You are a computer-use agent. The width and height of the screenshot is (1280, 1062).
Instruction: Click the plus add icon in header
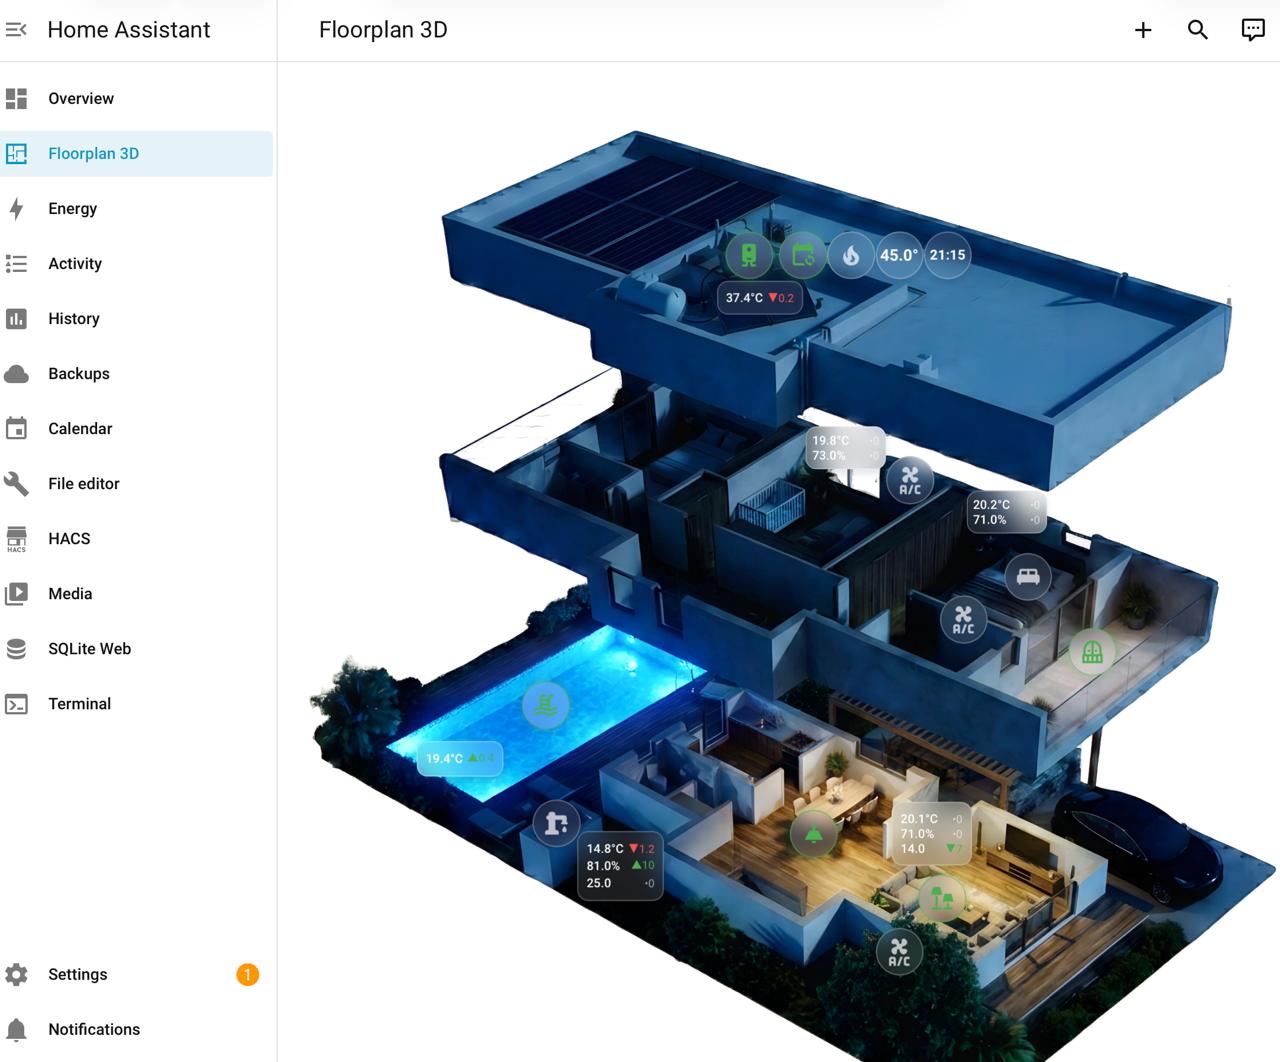pos(1143,30)
